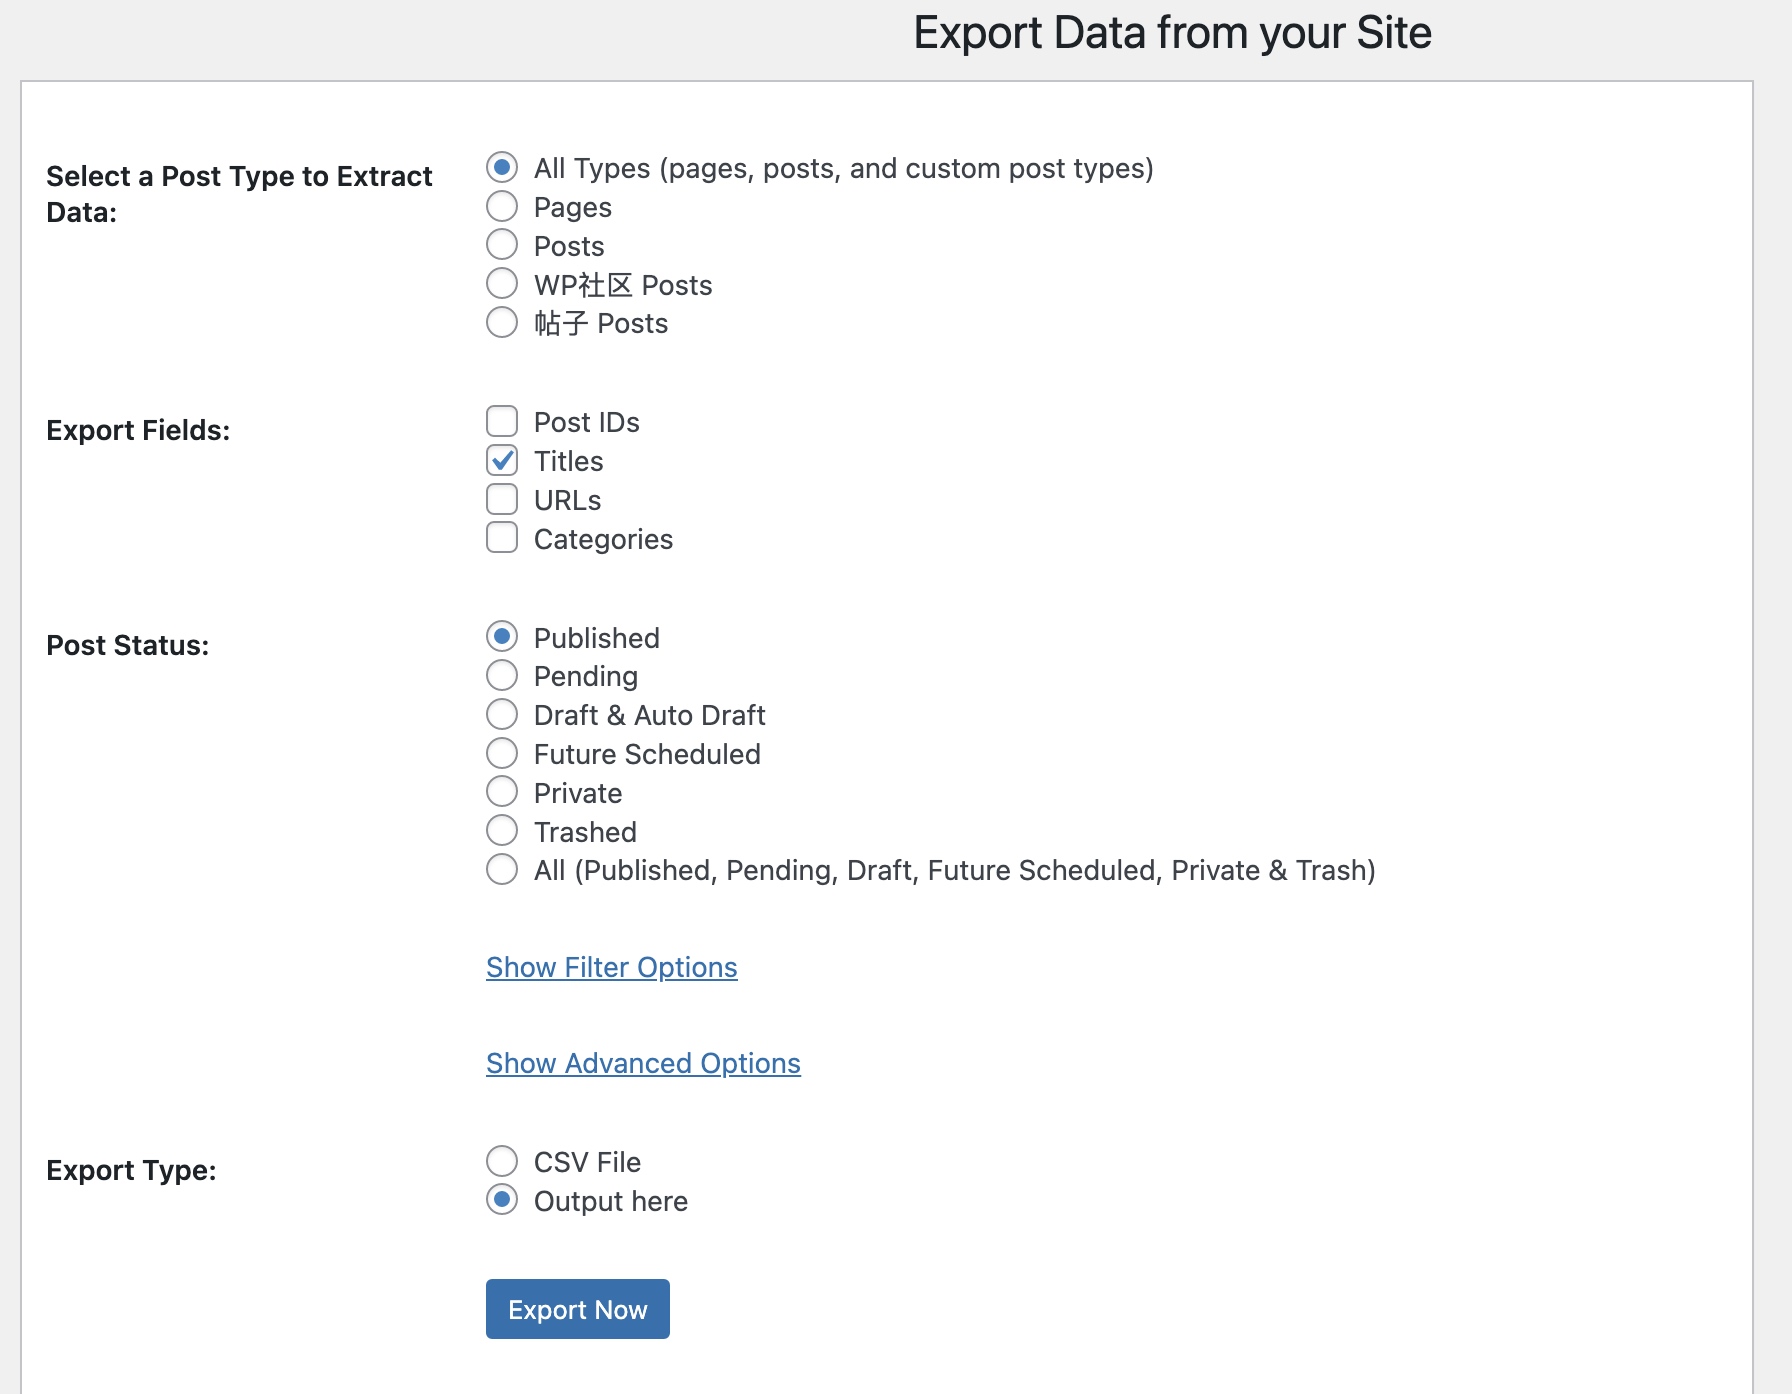Viewport: 1792px width, 1394px height.
Task: Enable the URLs export field checkbox
Action: (x=502, y=499)
